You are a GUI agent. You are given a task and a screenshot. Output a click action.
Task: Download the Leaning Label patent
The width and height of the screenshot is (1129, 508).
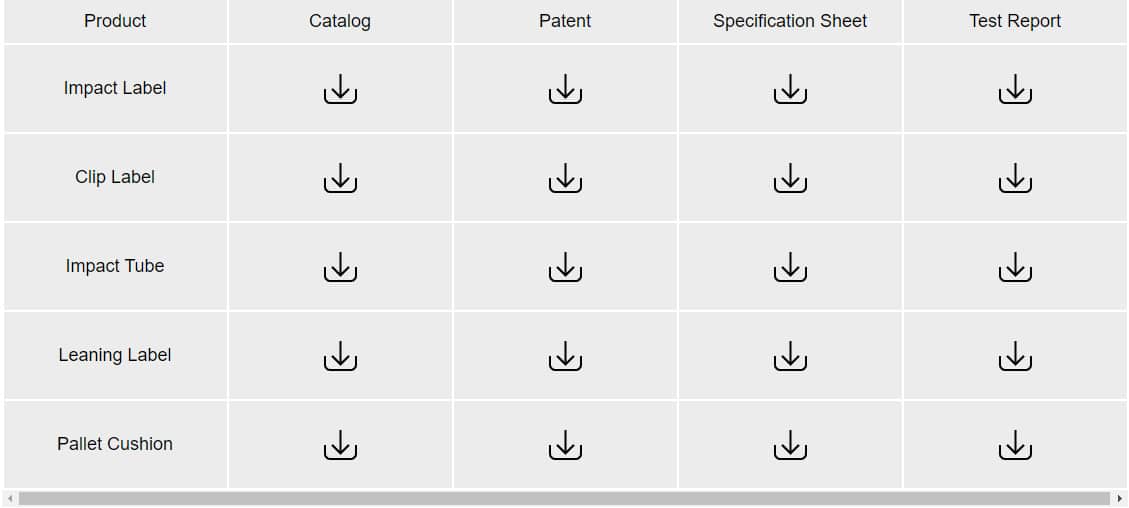[565, 356]
